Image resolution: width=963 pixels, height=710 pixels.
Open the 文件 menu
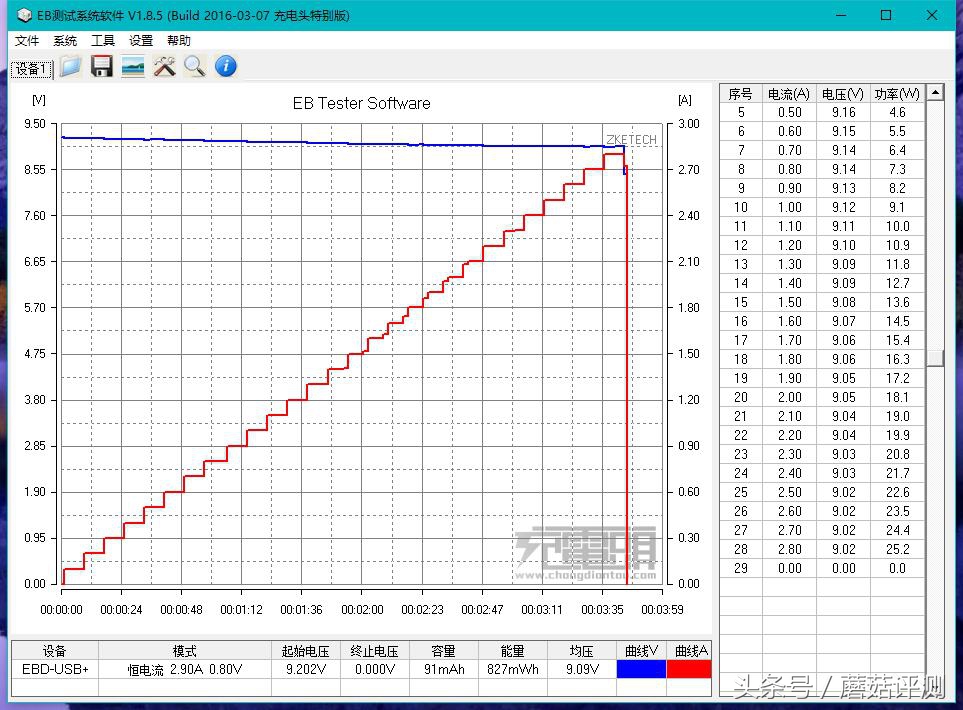coord(27,41)
